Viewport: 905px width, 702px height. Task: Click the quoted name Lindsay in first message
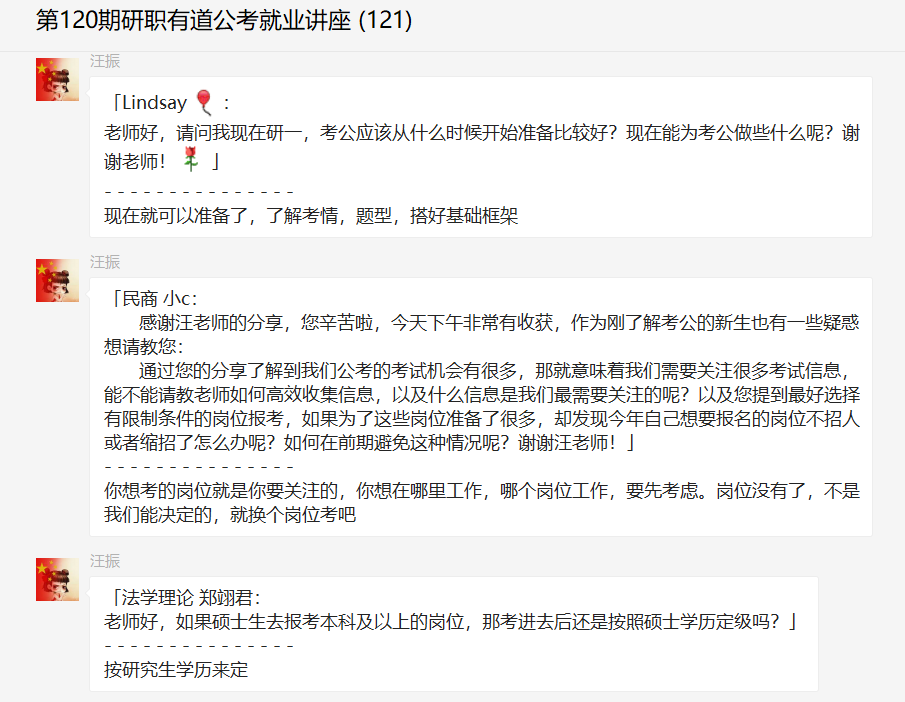pyautogui.click(x=154, y=103)
